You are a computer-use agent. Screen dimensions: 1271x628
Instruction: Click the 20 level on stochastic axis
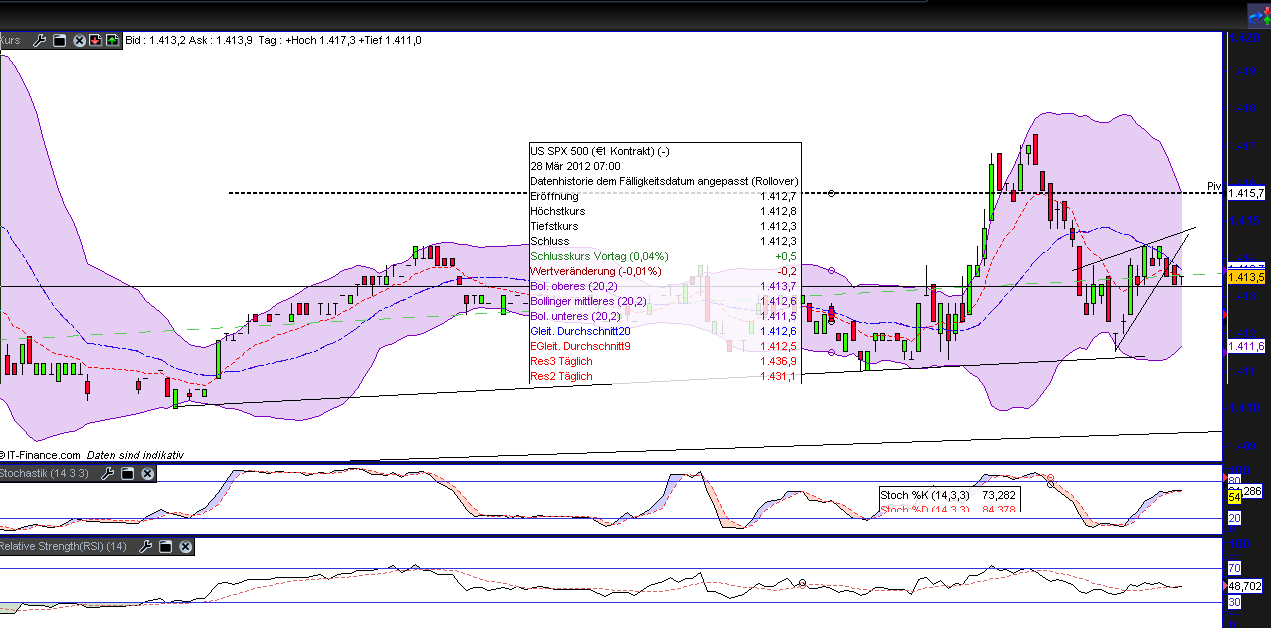[1234, 518]
